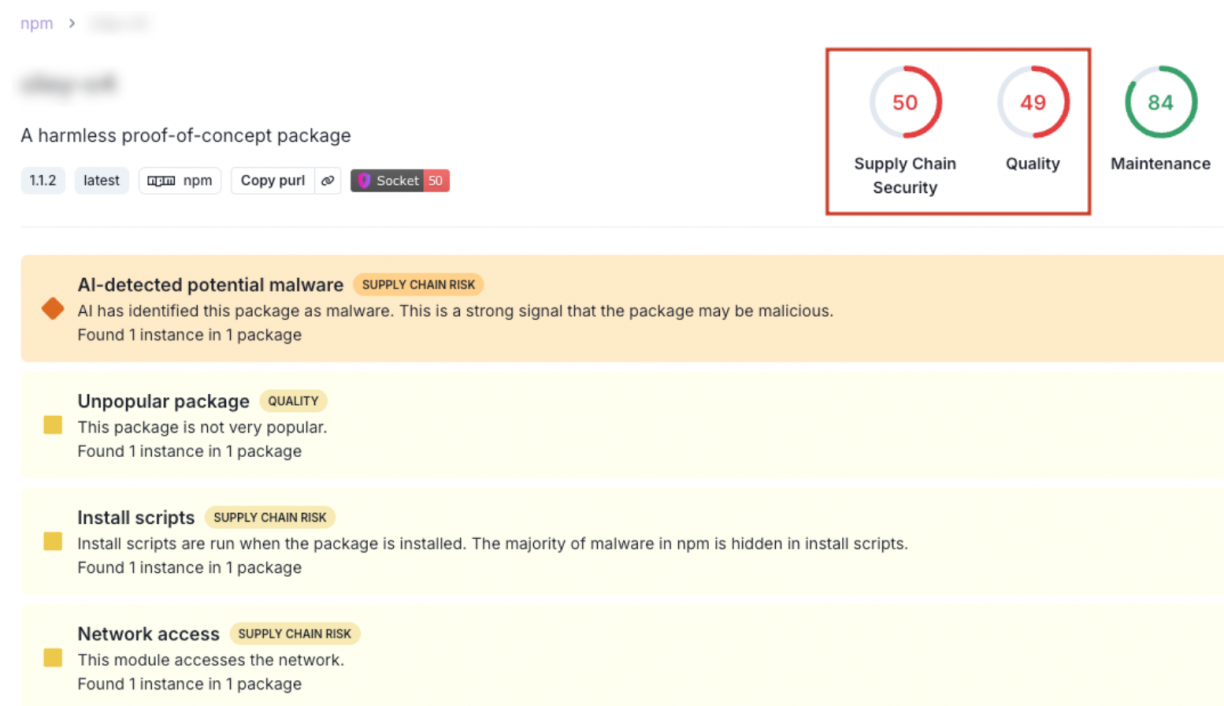Click the yellow square beside Unpopular package
The image size is (1224, 706).
click(53, 426)
